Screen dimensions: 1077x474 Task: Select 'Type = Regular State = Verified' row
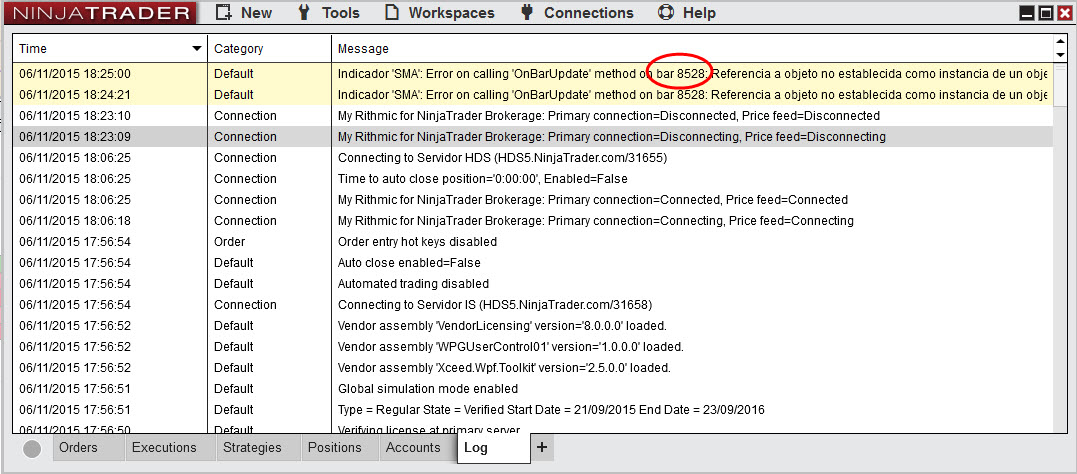tap(533, 409)
